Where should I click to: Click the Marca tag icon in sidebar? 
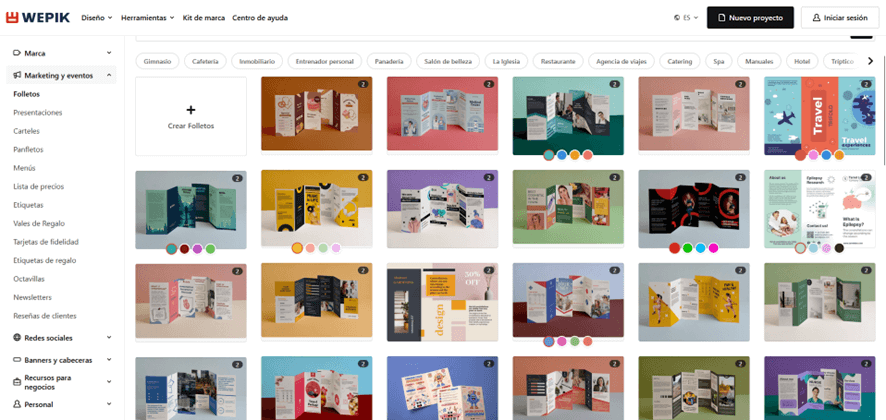pos(17,53)
